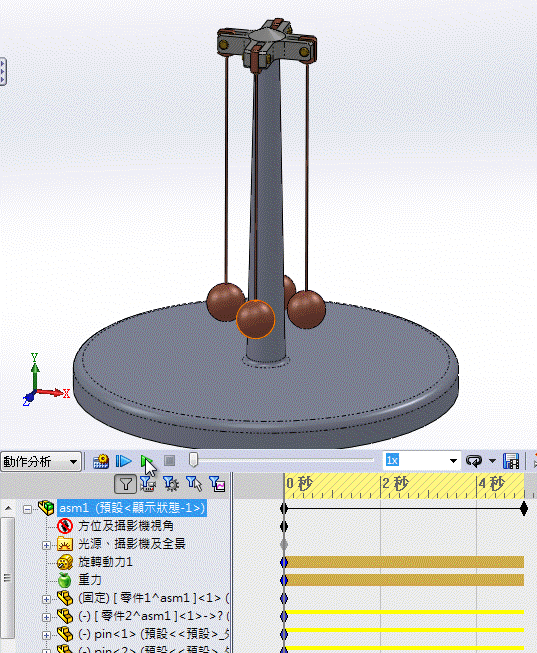Screen dimensions: 537x653
Task: Select (-) [零件2^asm1]<1> tree item
Action: coord(153,616)
